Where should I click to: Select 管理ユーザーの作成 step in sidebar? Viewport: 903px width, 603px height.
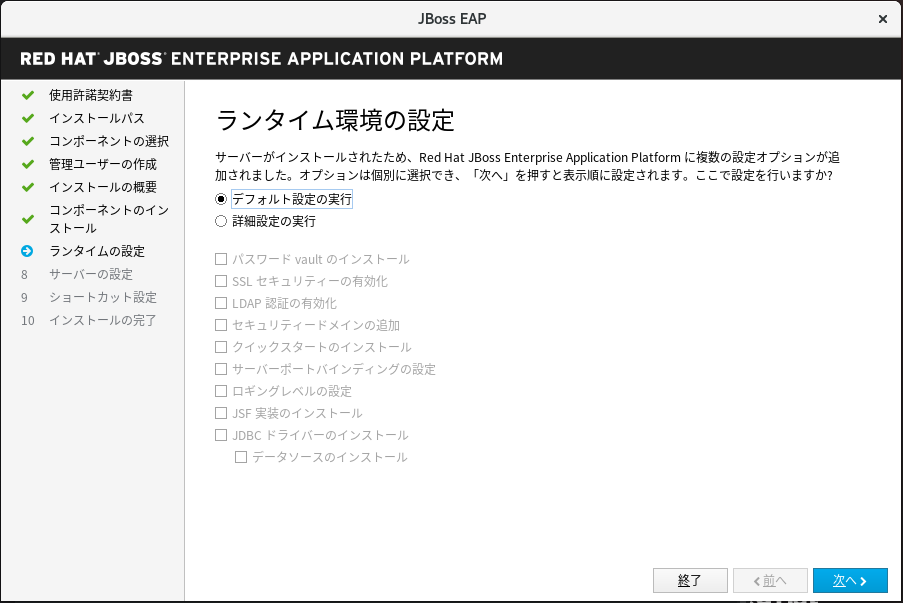tap(103, 164)
